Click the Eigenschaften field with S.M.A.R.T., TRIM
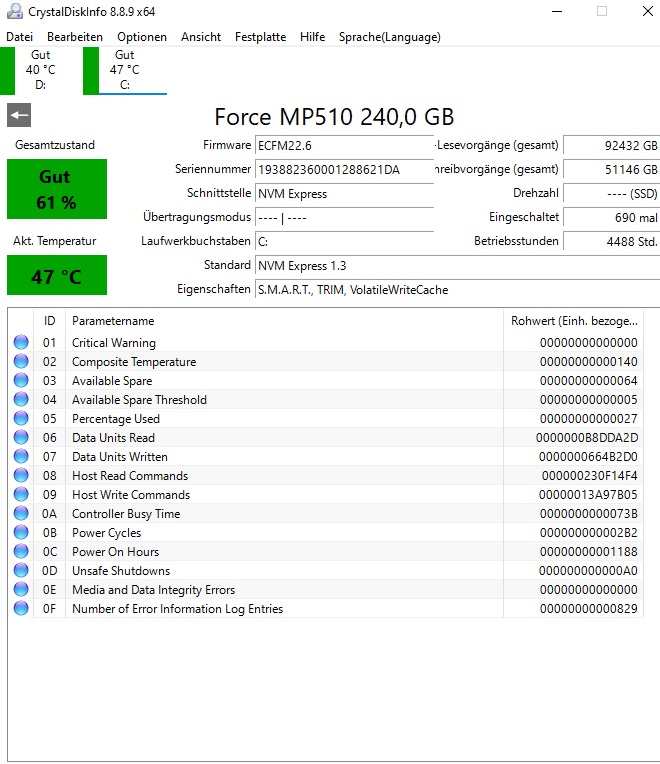The height and width of the screenshot is (764, 660). click(457, 290)
